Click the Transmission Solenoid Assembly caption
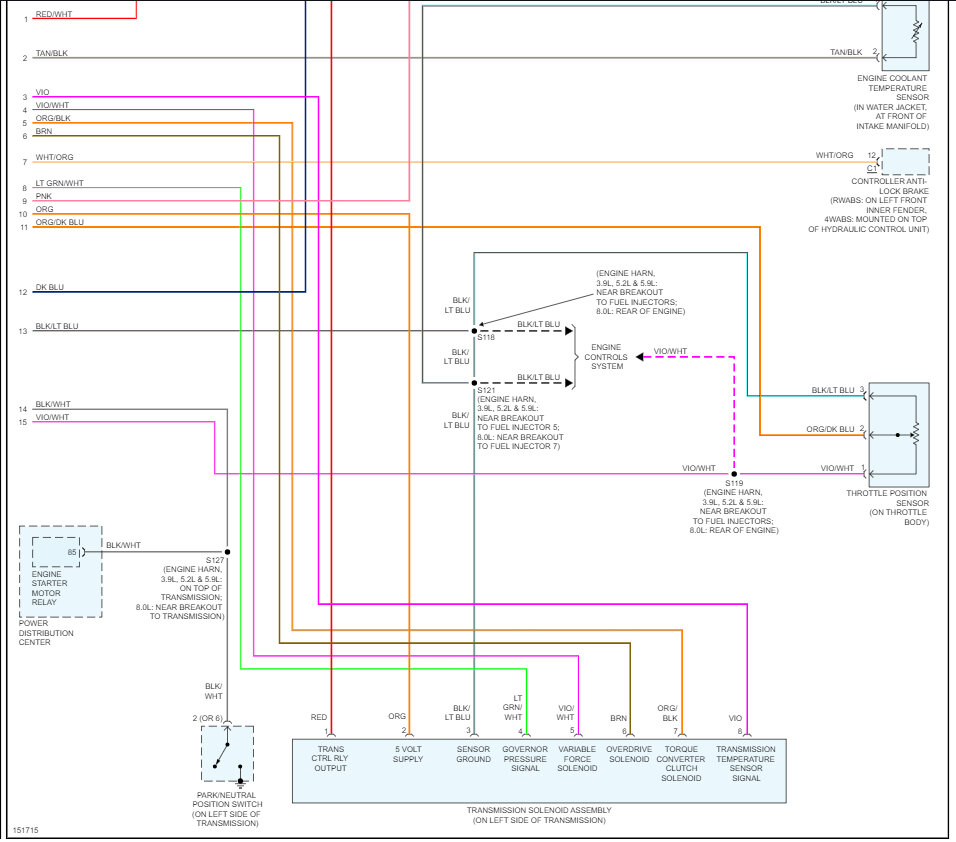This screenshot has width=956, height=842. pos(539,815)
